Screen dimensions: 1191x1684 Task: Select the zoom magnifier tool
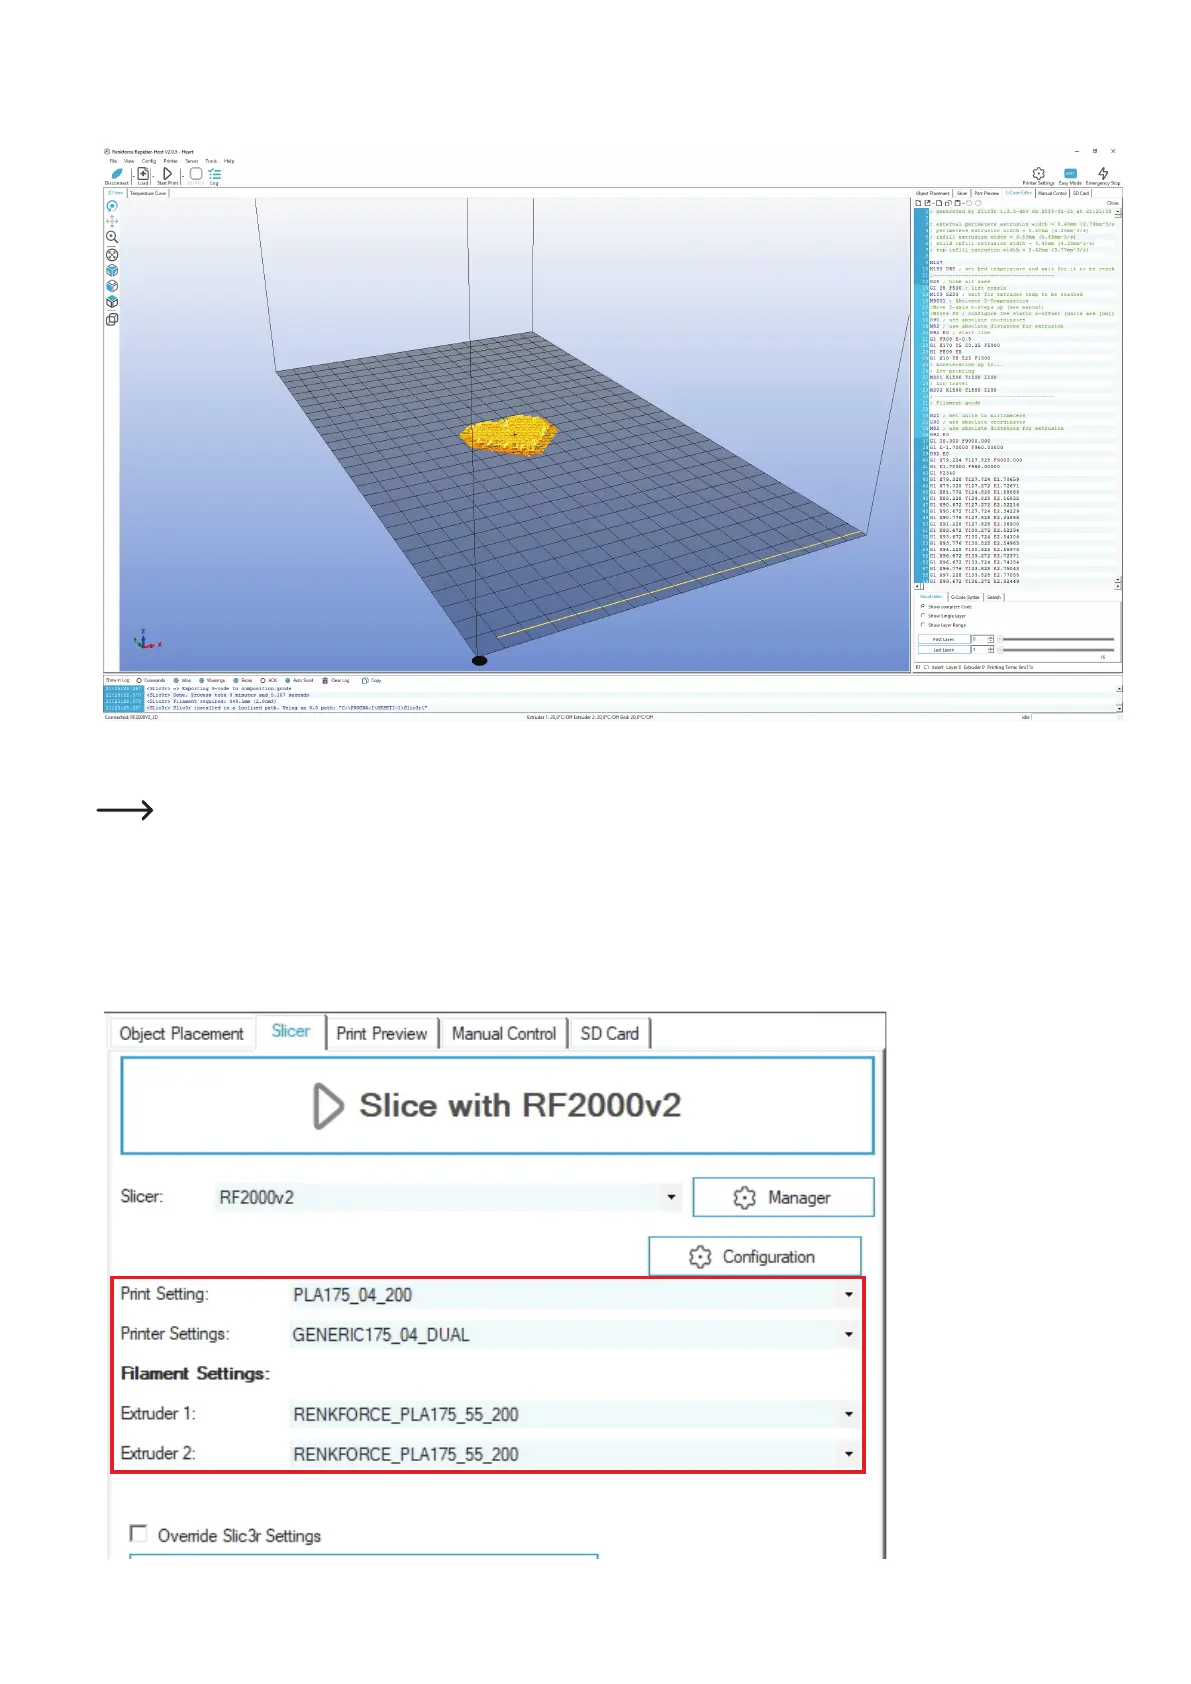pyautogui.click(x=112, y=237)
